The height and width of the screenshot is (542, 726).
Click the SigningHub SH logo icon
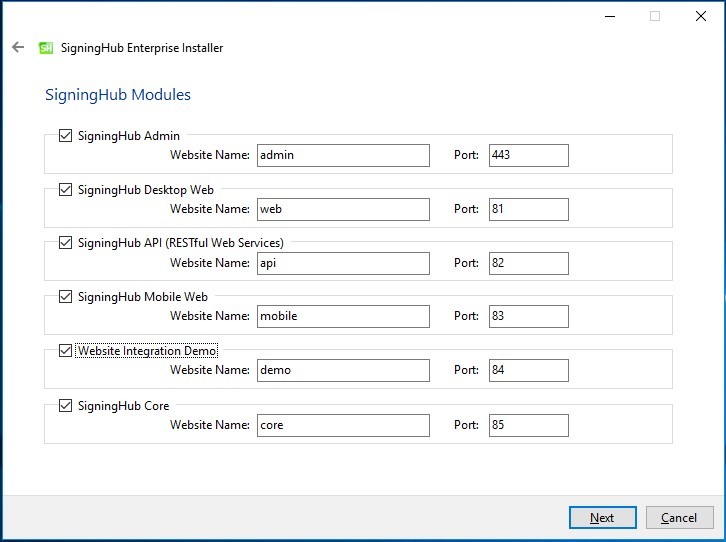[x=46, y=48]
